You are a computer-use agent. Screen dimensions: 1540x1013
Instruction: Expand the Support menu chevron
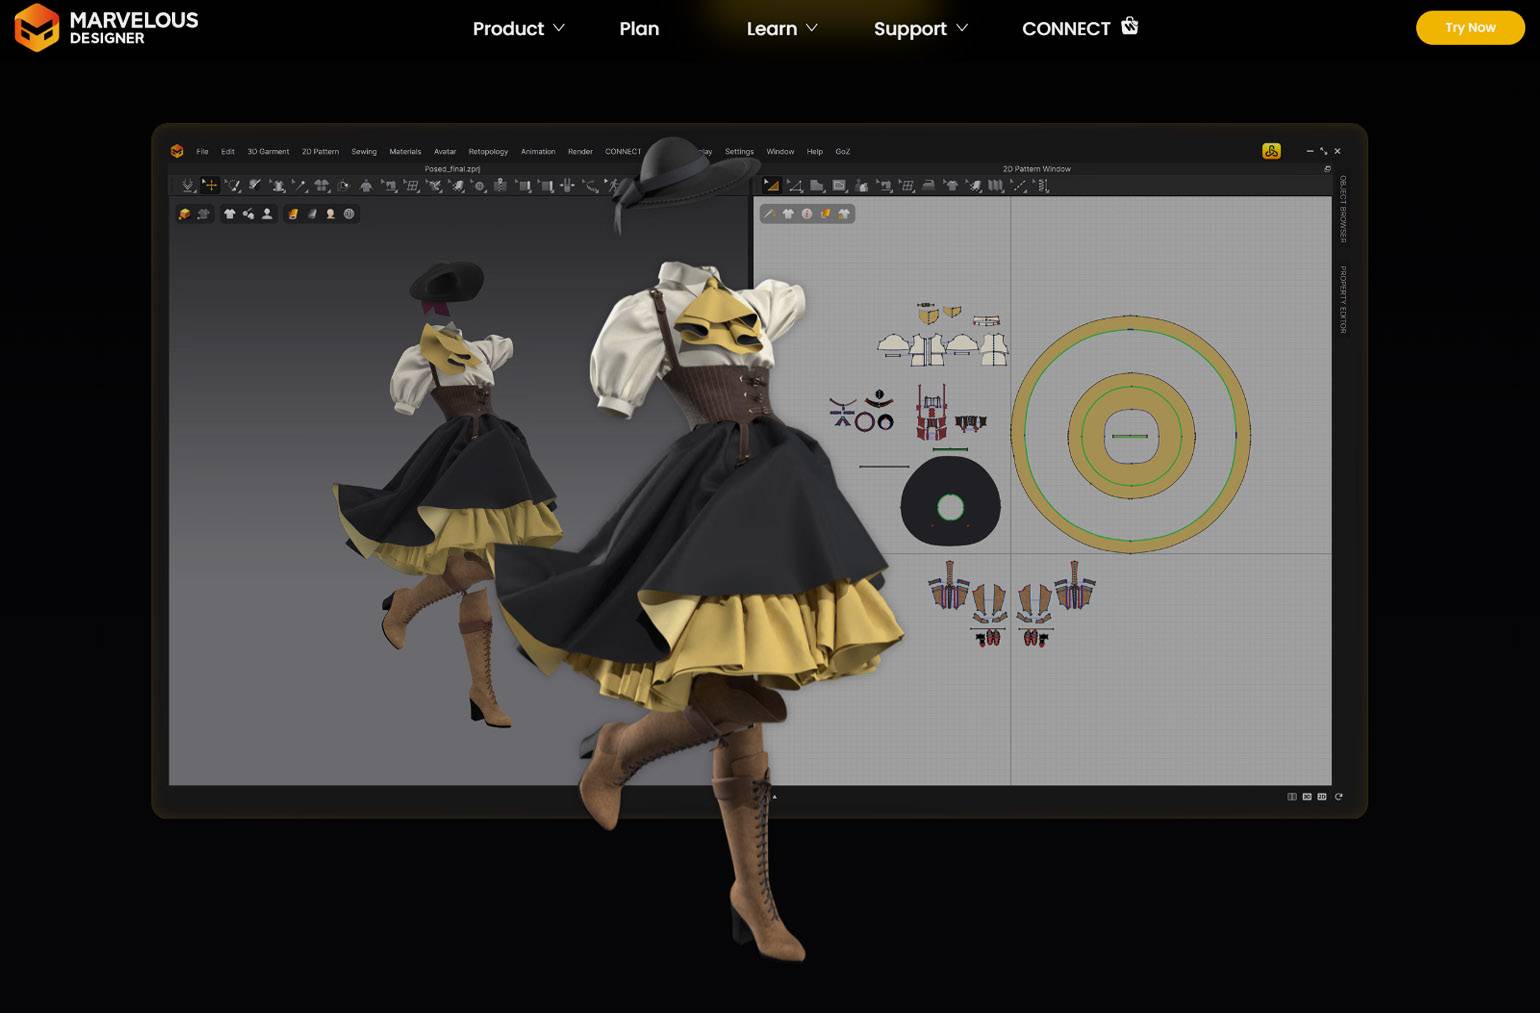(962, 28)
